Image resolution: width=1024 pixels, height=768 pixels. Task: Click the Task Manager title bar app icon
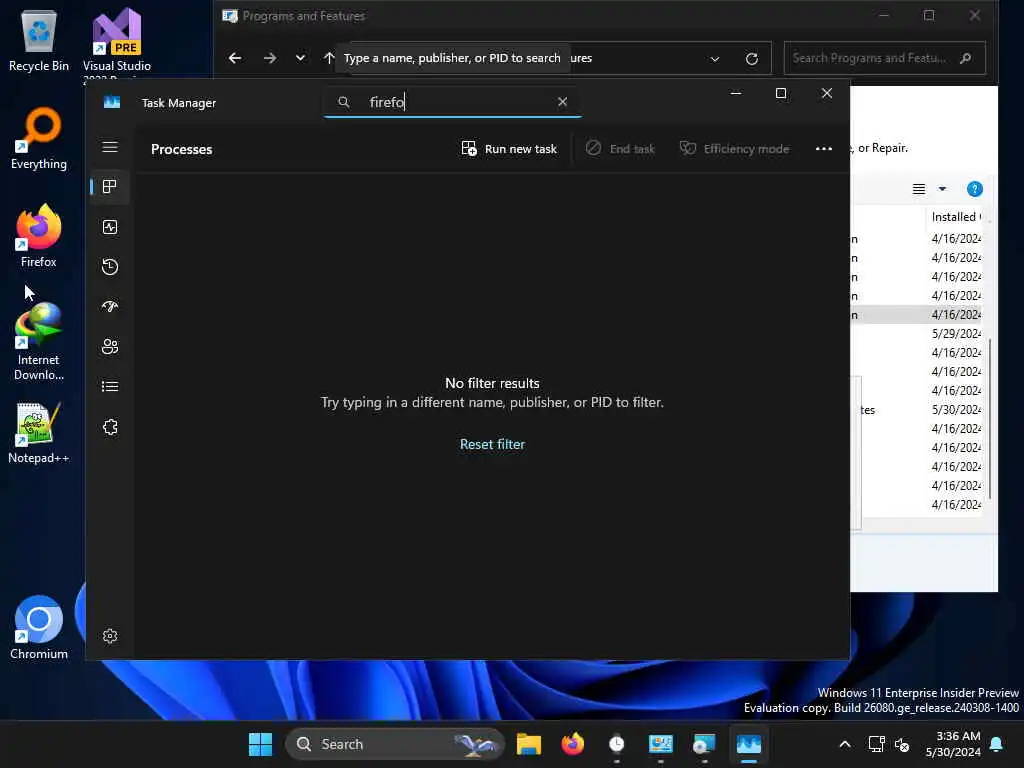point(112,103)
